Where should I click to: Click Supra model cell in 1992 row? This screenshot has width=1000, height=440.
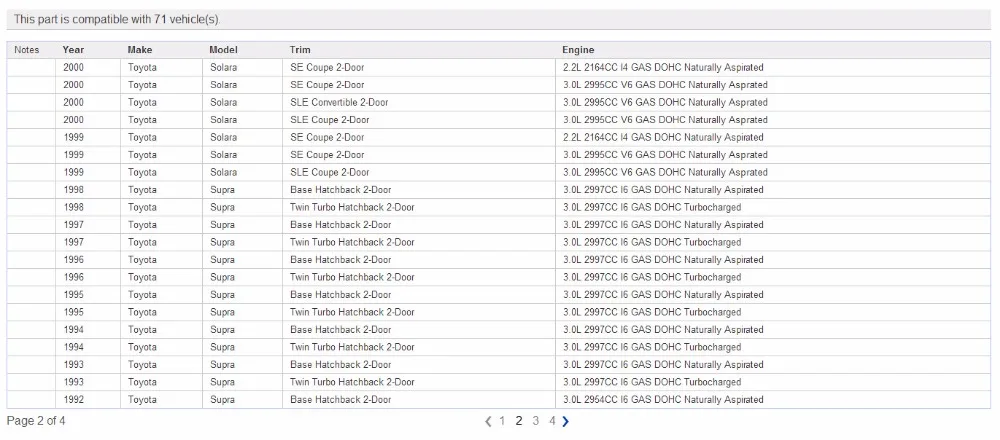242,400
